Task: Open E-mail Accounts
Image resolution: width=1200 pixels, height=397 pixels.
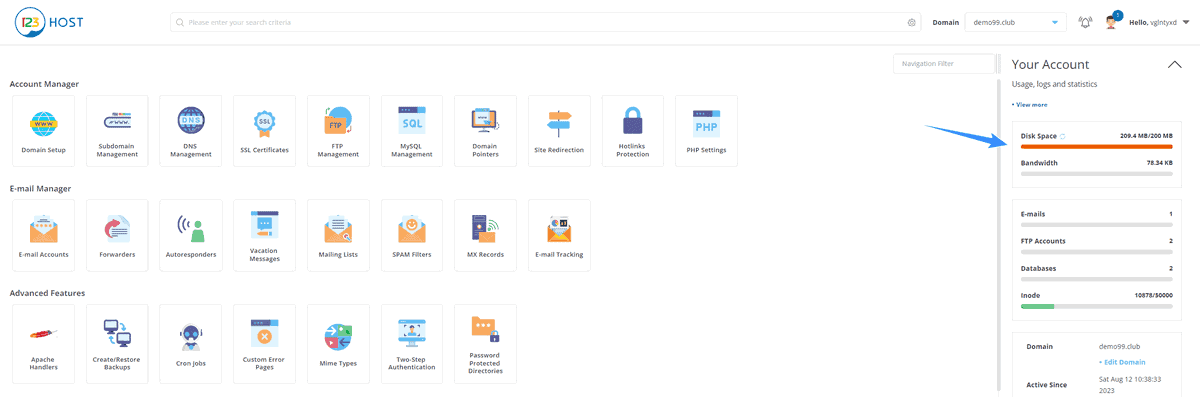Action: 44,235
